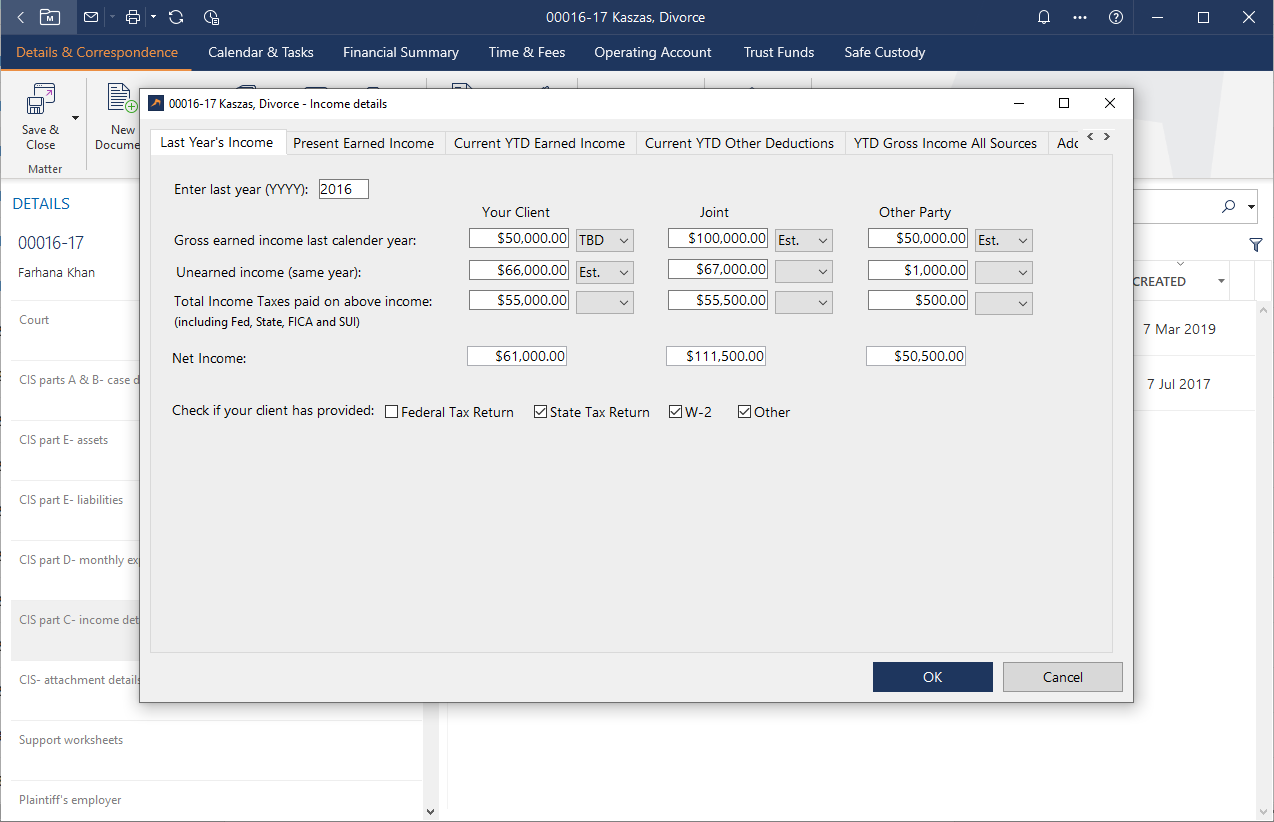Click the funnel filter icon
Viewport: 1274px width, 822px height.
pyautogui.click(x=1255, y=244)
